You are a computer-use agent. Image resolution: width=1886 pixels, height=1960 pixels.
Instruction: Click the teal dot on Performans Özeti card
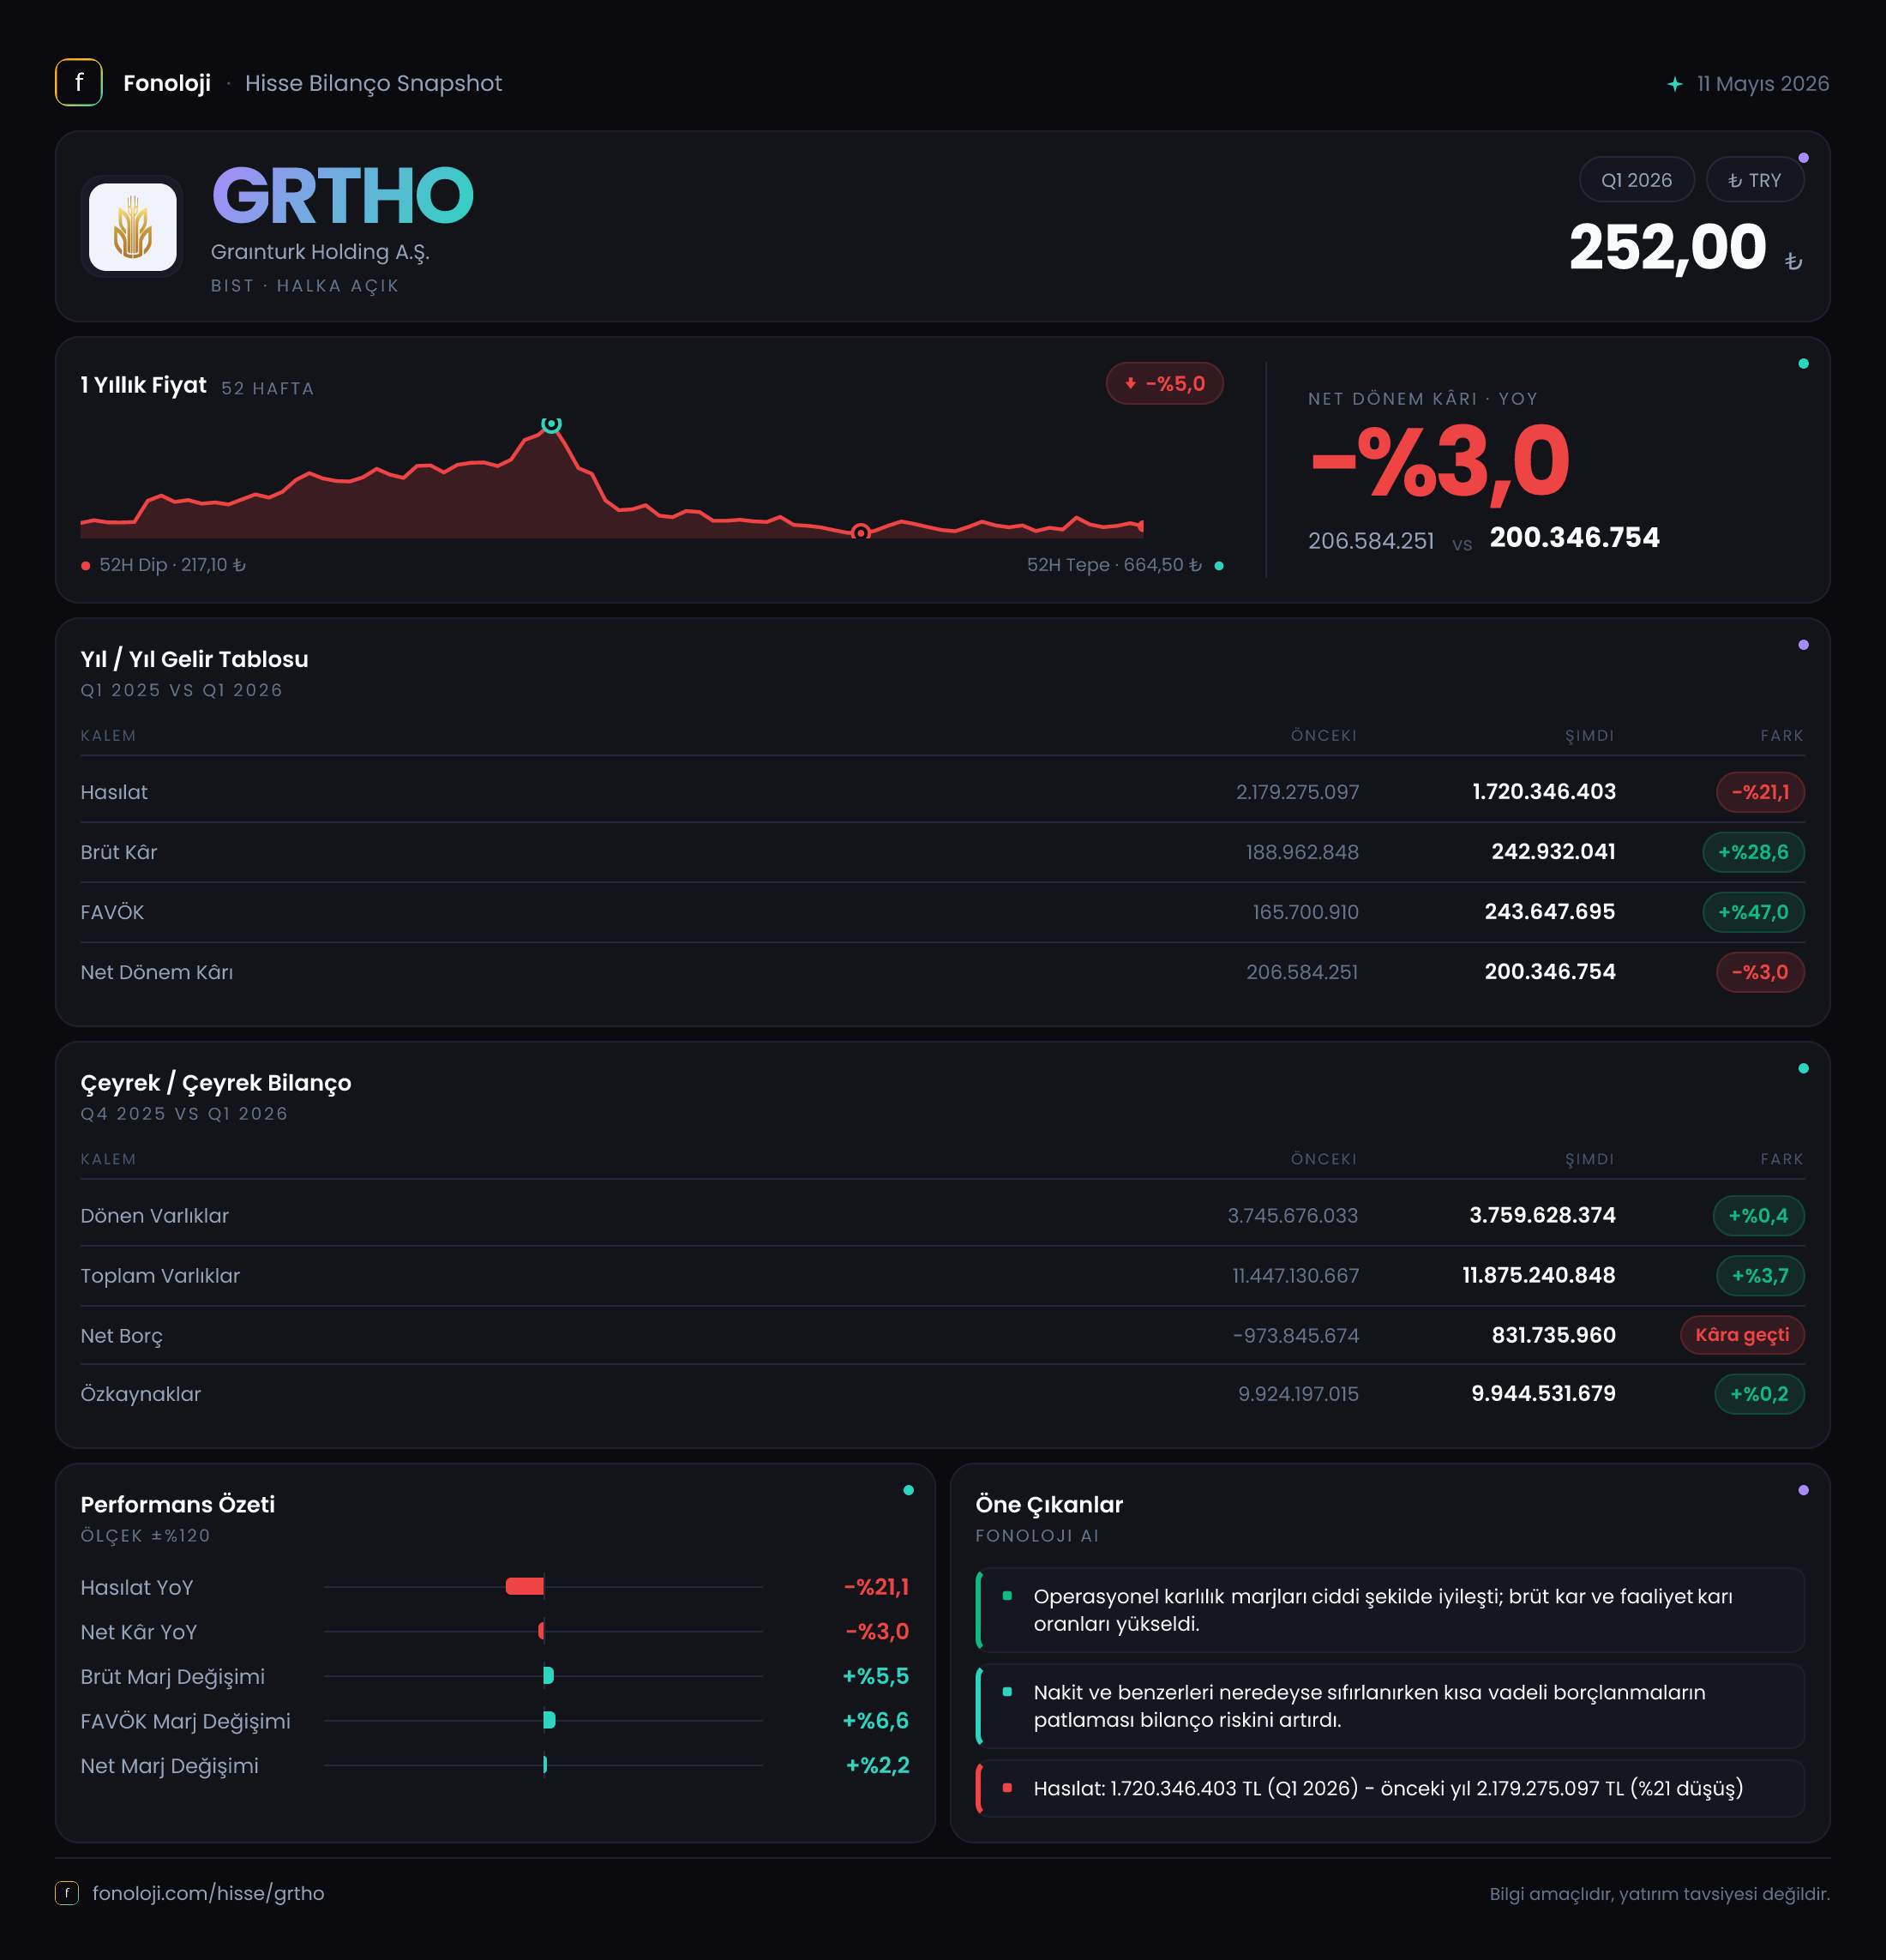[x=908, y=1490]
